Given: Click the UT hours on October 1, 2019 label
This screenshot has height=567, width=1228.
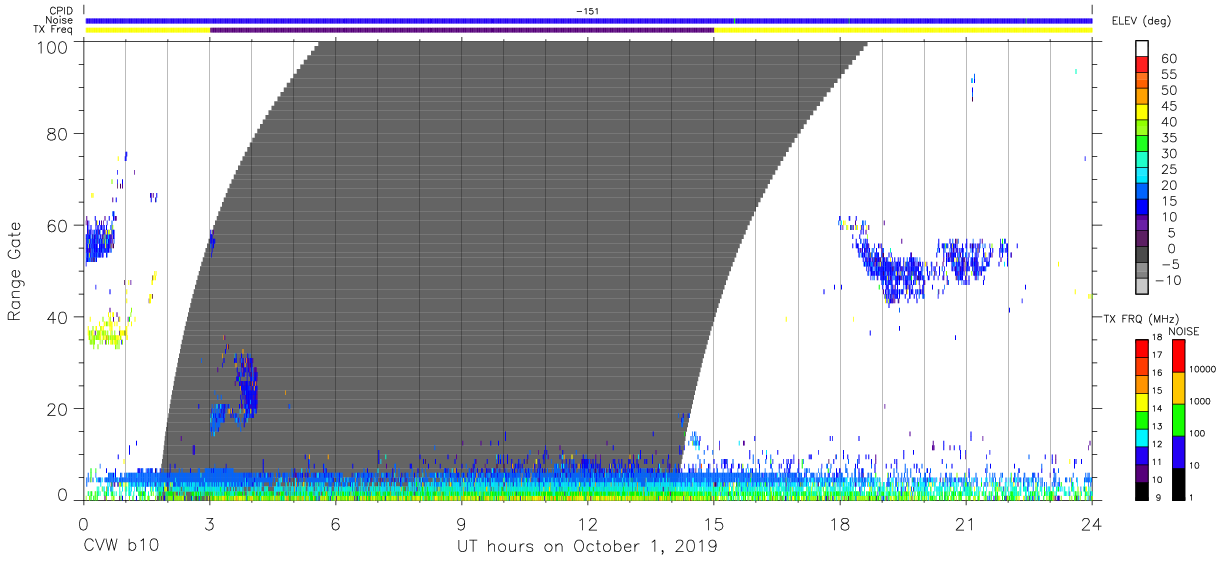Looking at the screenshot, I should (x=587, y=547).
